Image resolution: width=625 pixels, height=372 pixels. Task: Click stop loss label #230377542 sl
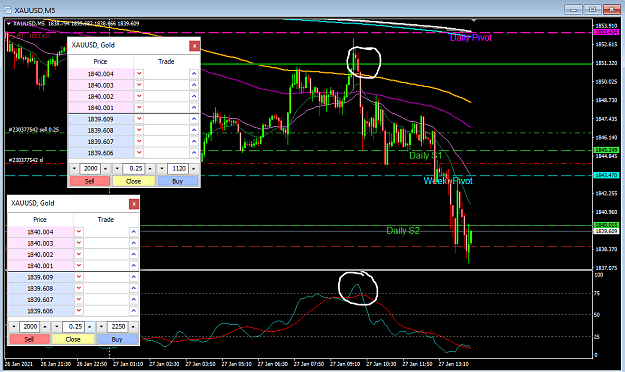26,160
